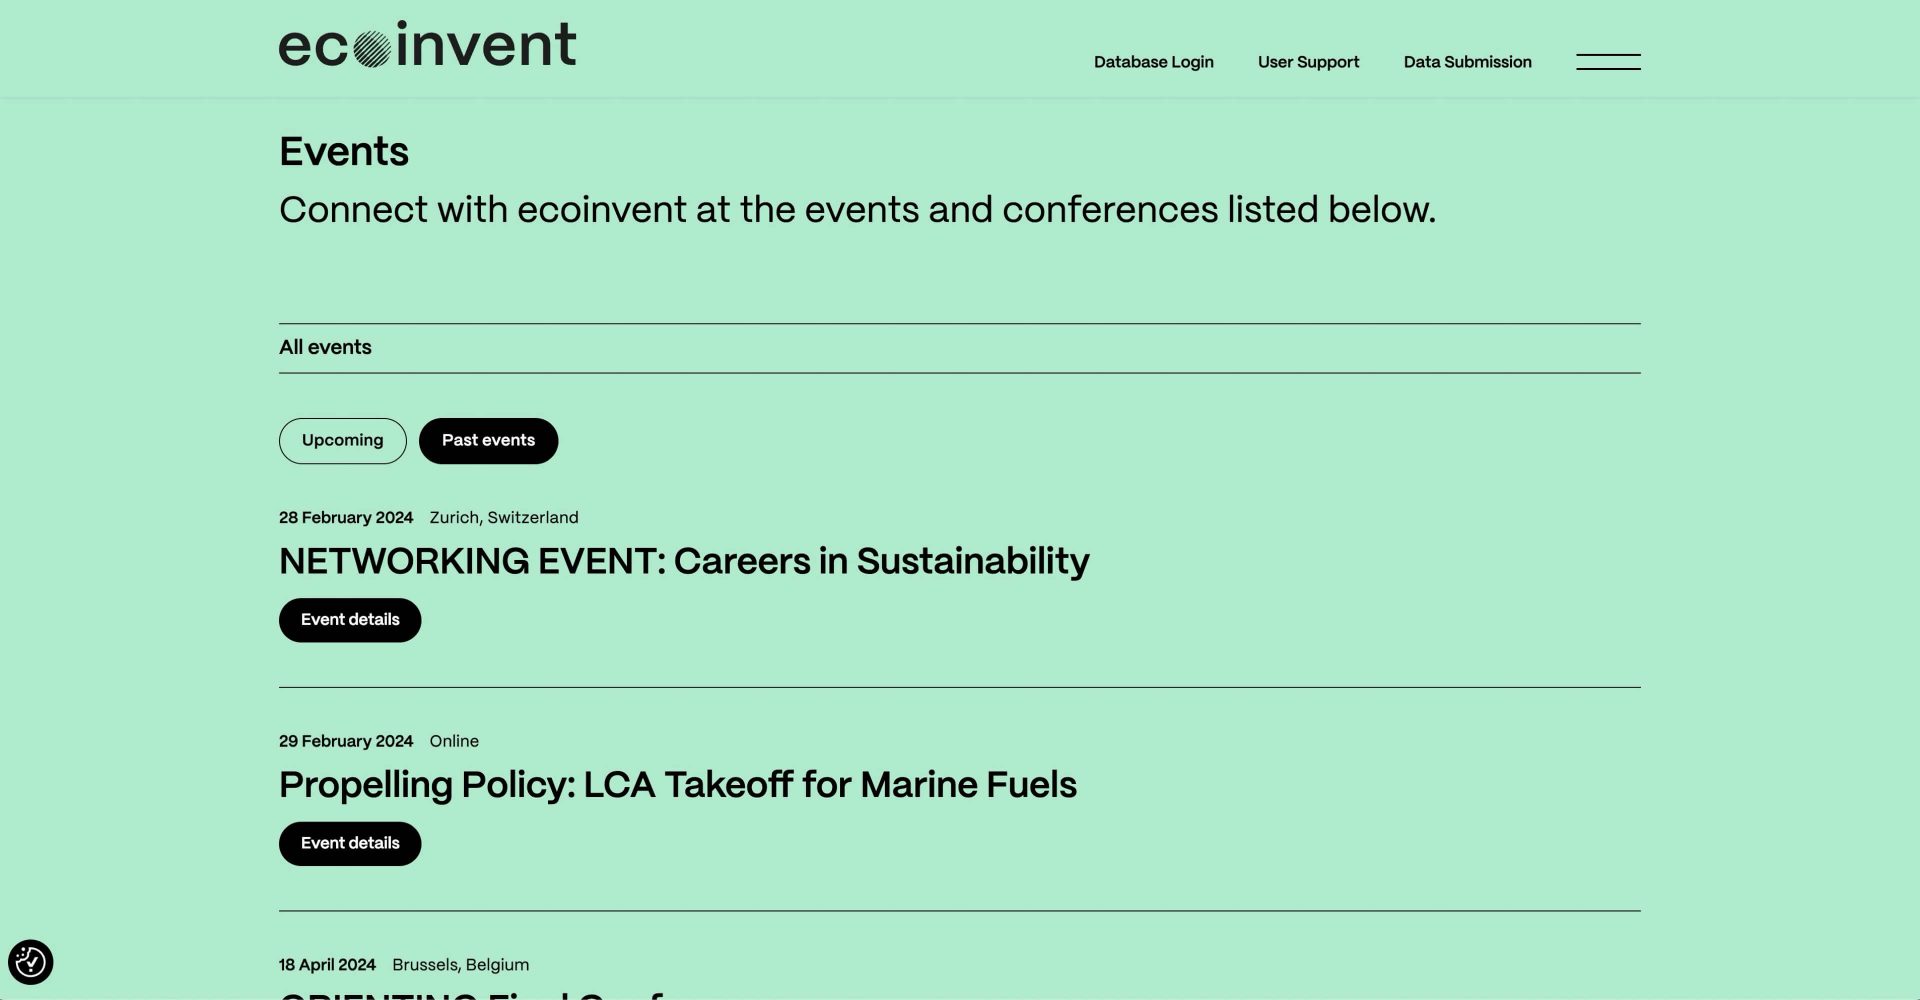Click the cookie preferences icon
This screenshot has width=1920, height=1000.
pyautogui.click(x=30, y=962)
